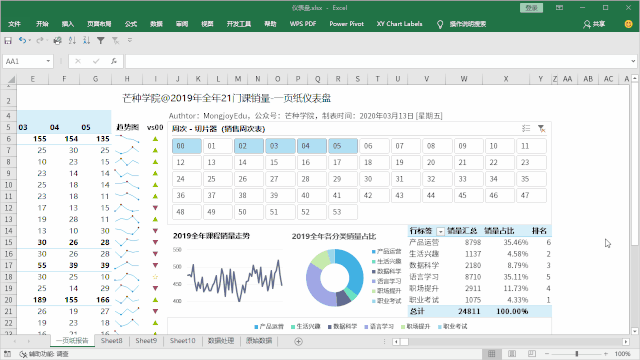Open print preview icon in quick toolbar
Viewport: 640px width, 360px height.
58,40
